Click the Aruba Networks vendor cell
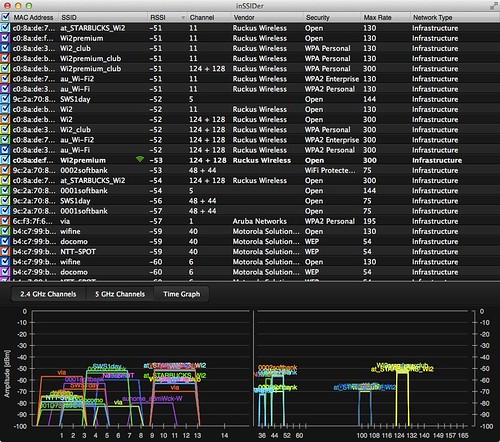The image size is (500, 442). coord(260,221)
